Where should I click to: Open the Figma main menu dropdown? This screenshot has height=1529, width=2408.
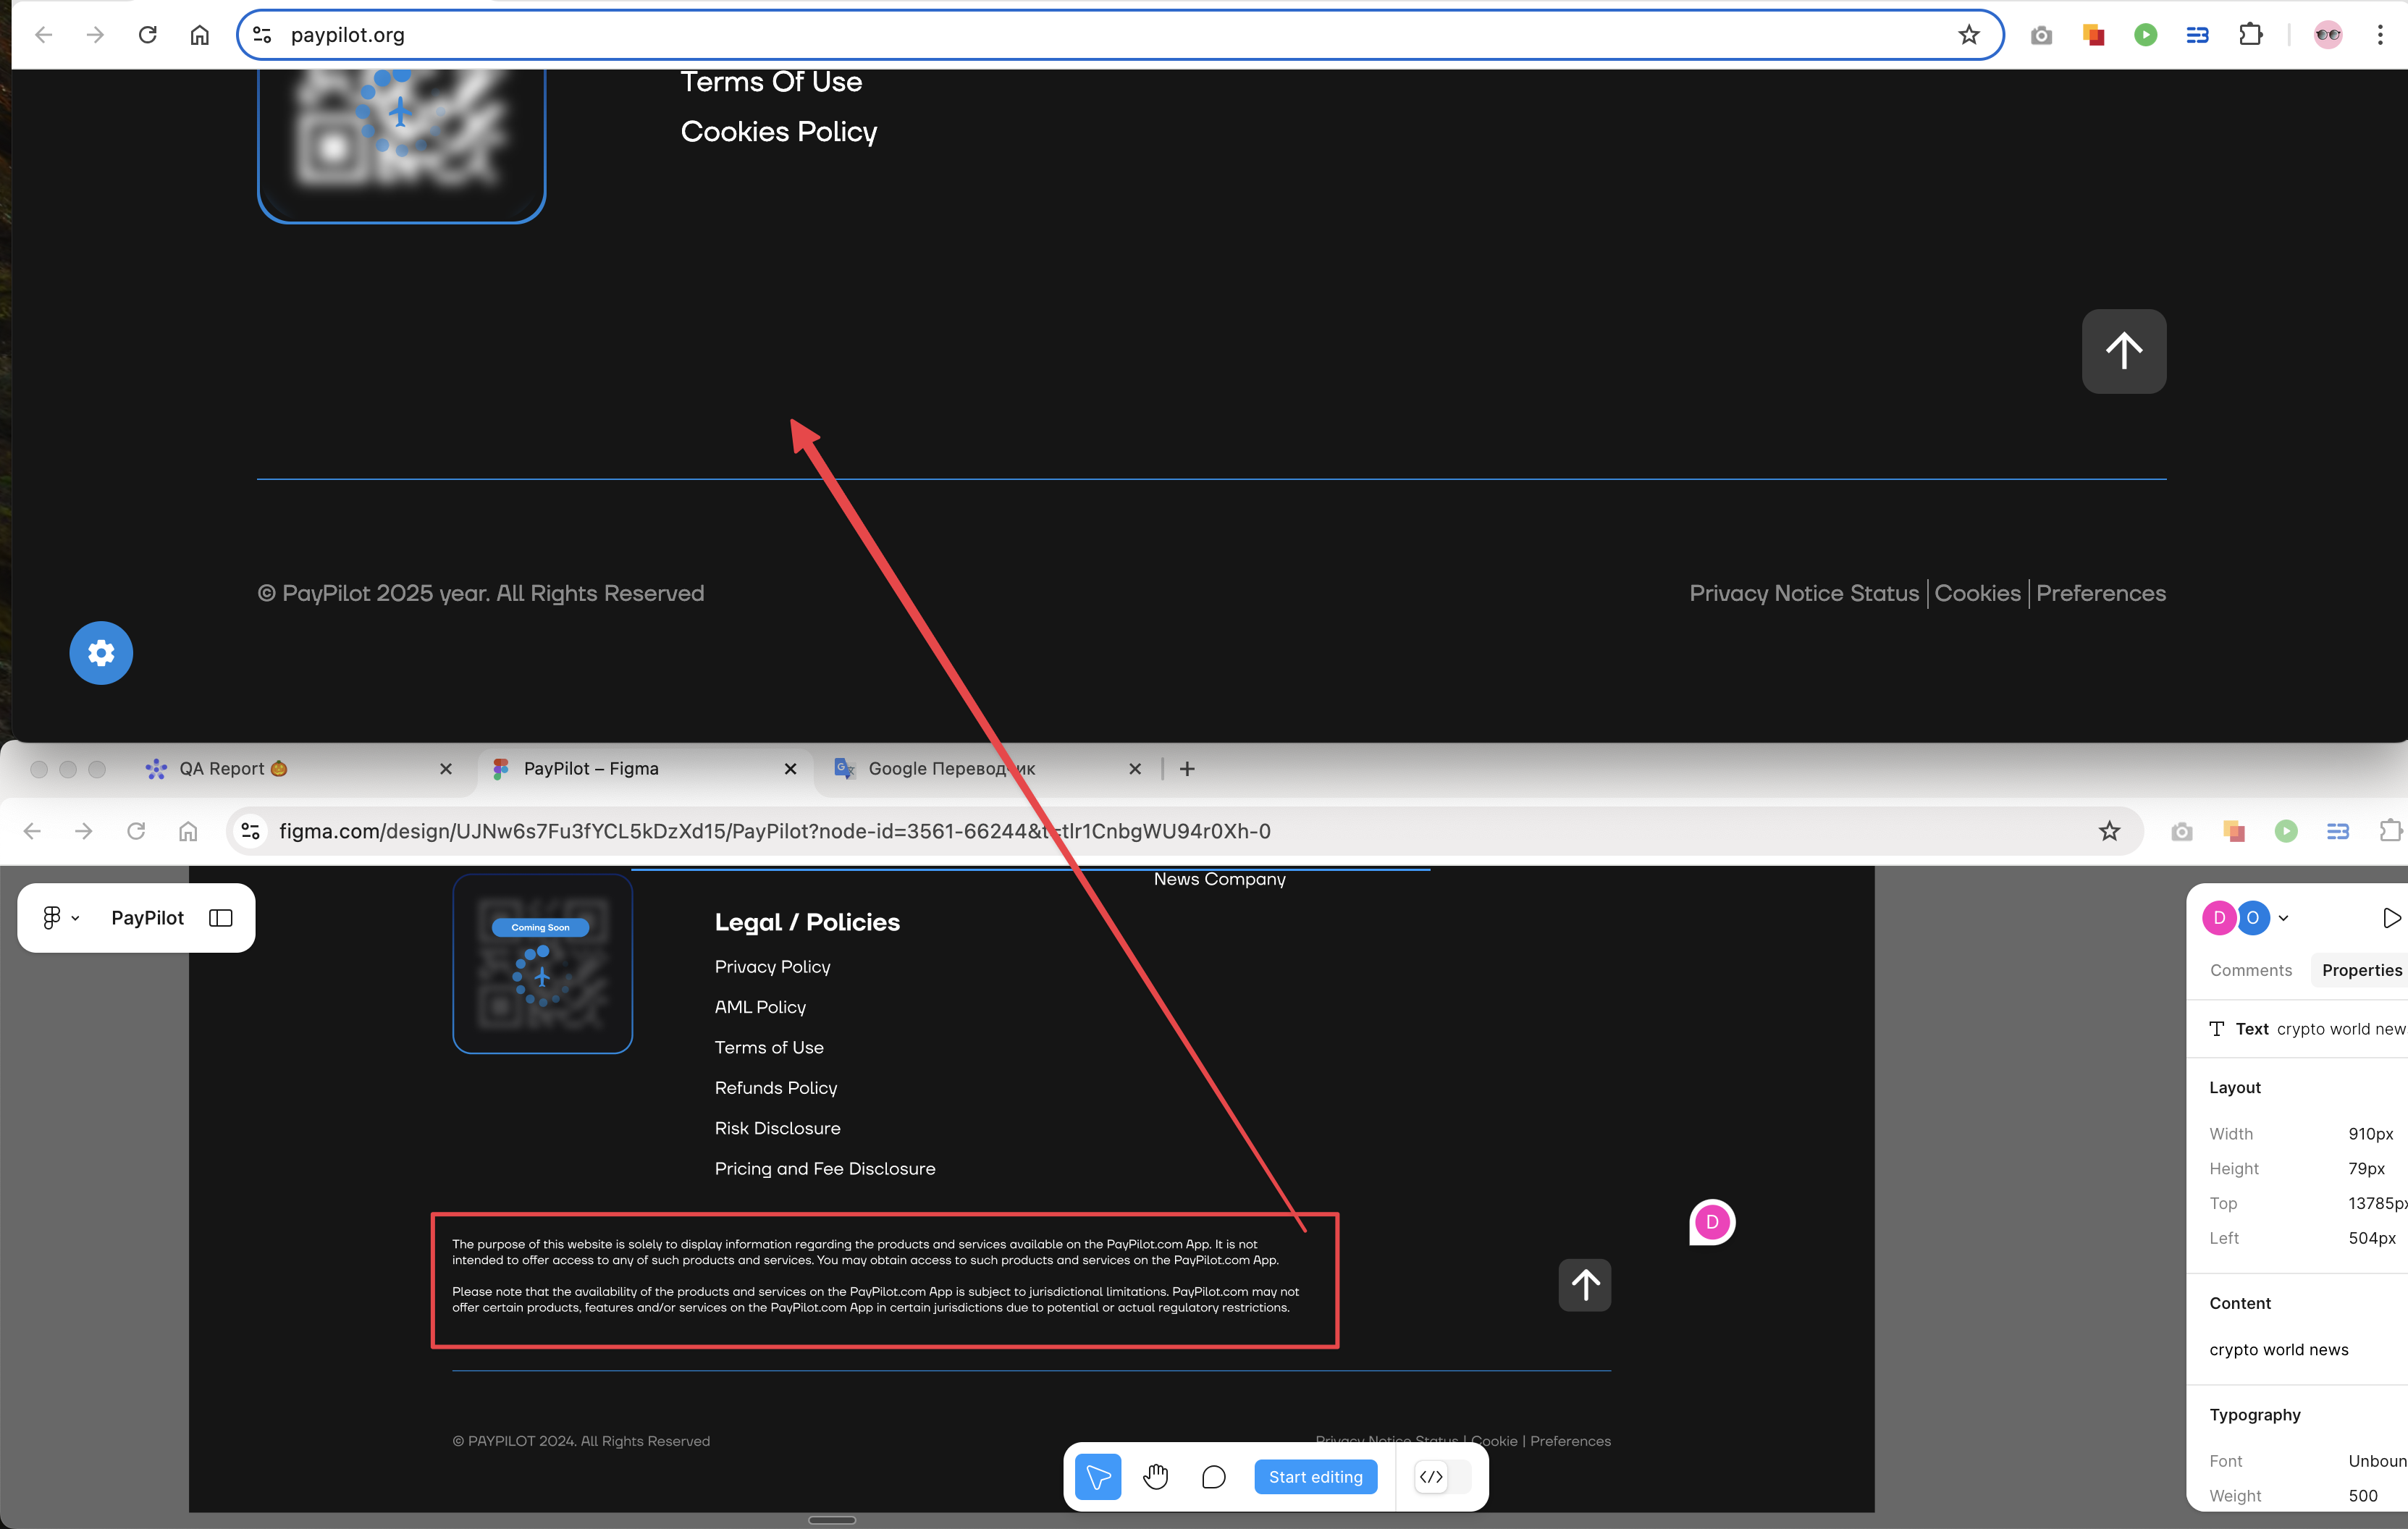click(59, 918)
